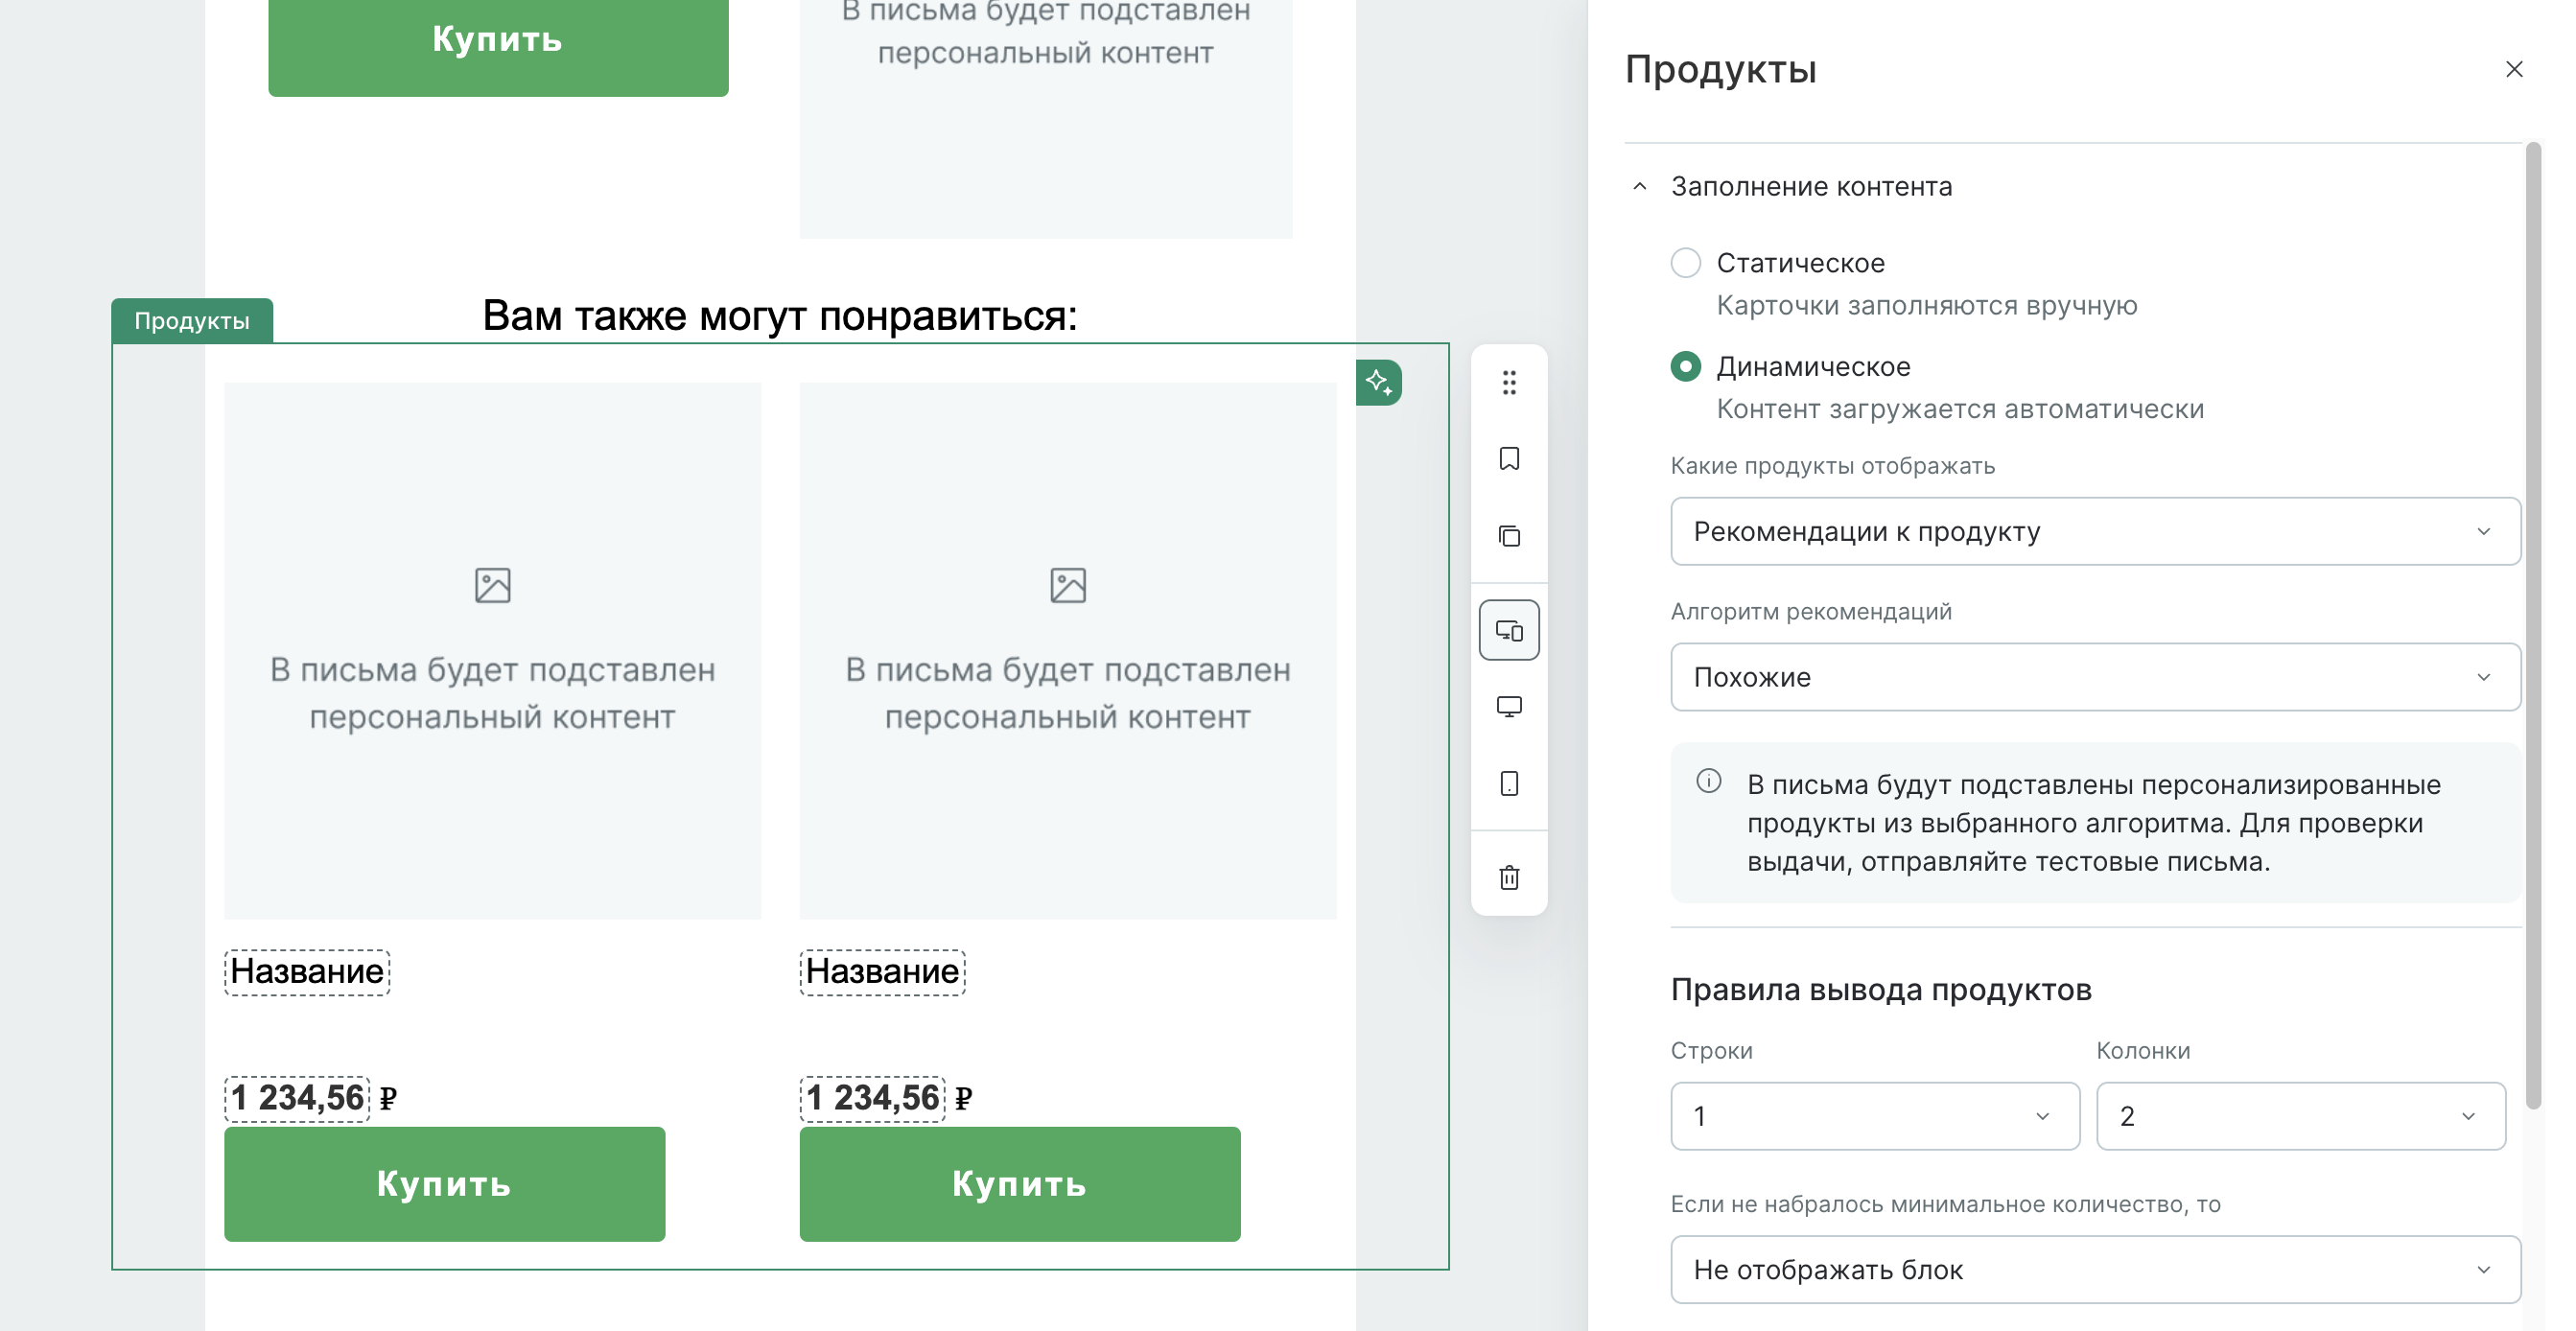The height and width of the screenshot is (1331, 2576).
Task: Select the Динамическое radio button
Action: [x=1685, y=367]
